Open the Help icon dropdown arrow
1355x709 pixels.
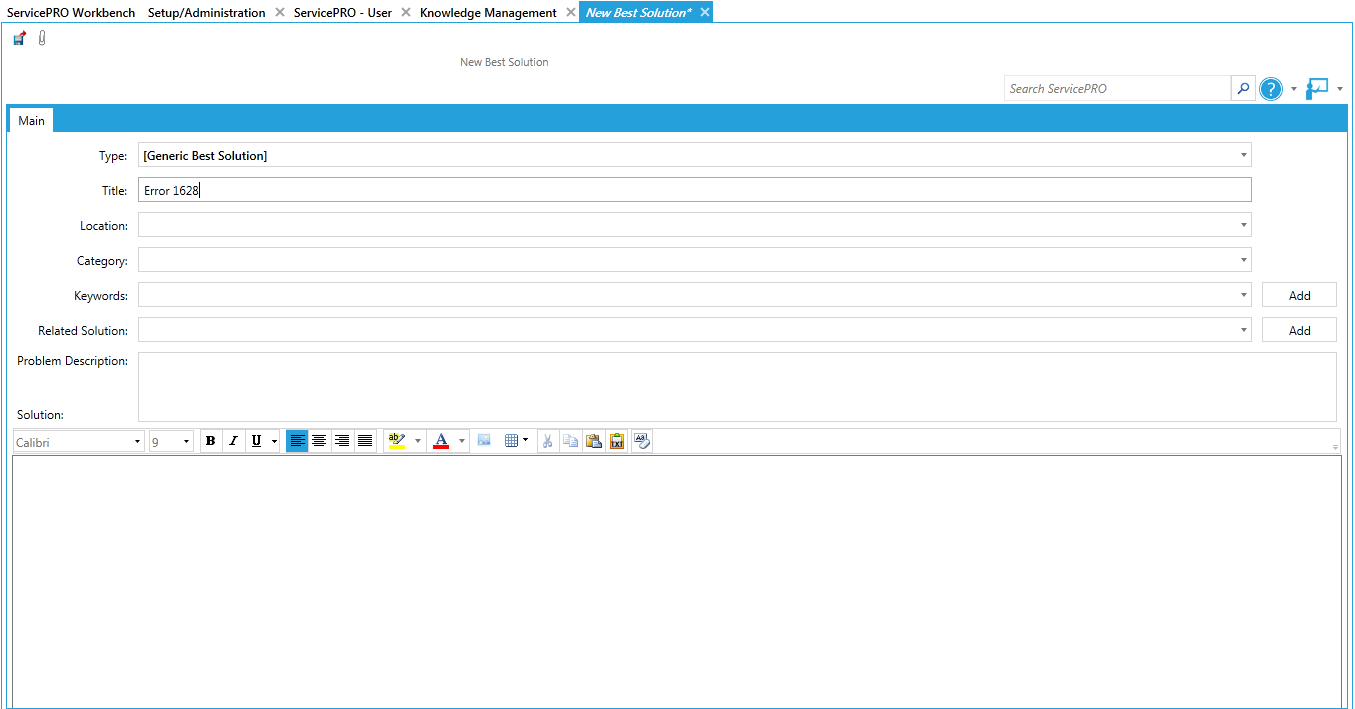coord(1293,89)
